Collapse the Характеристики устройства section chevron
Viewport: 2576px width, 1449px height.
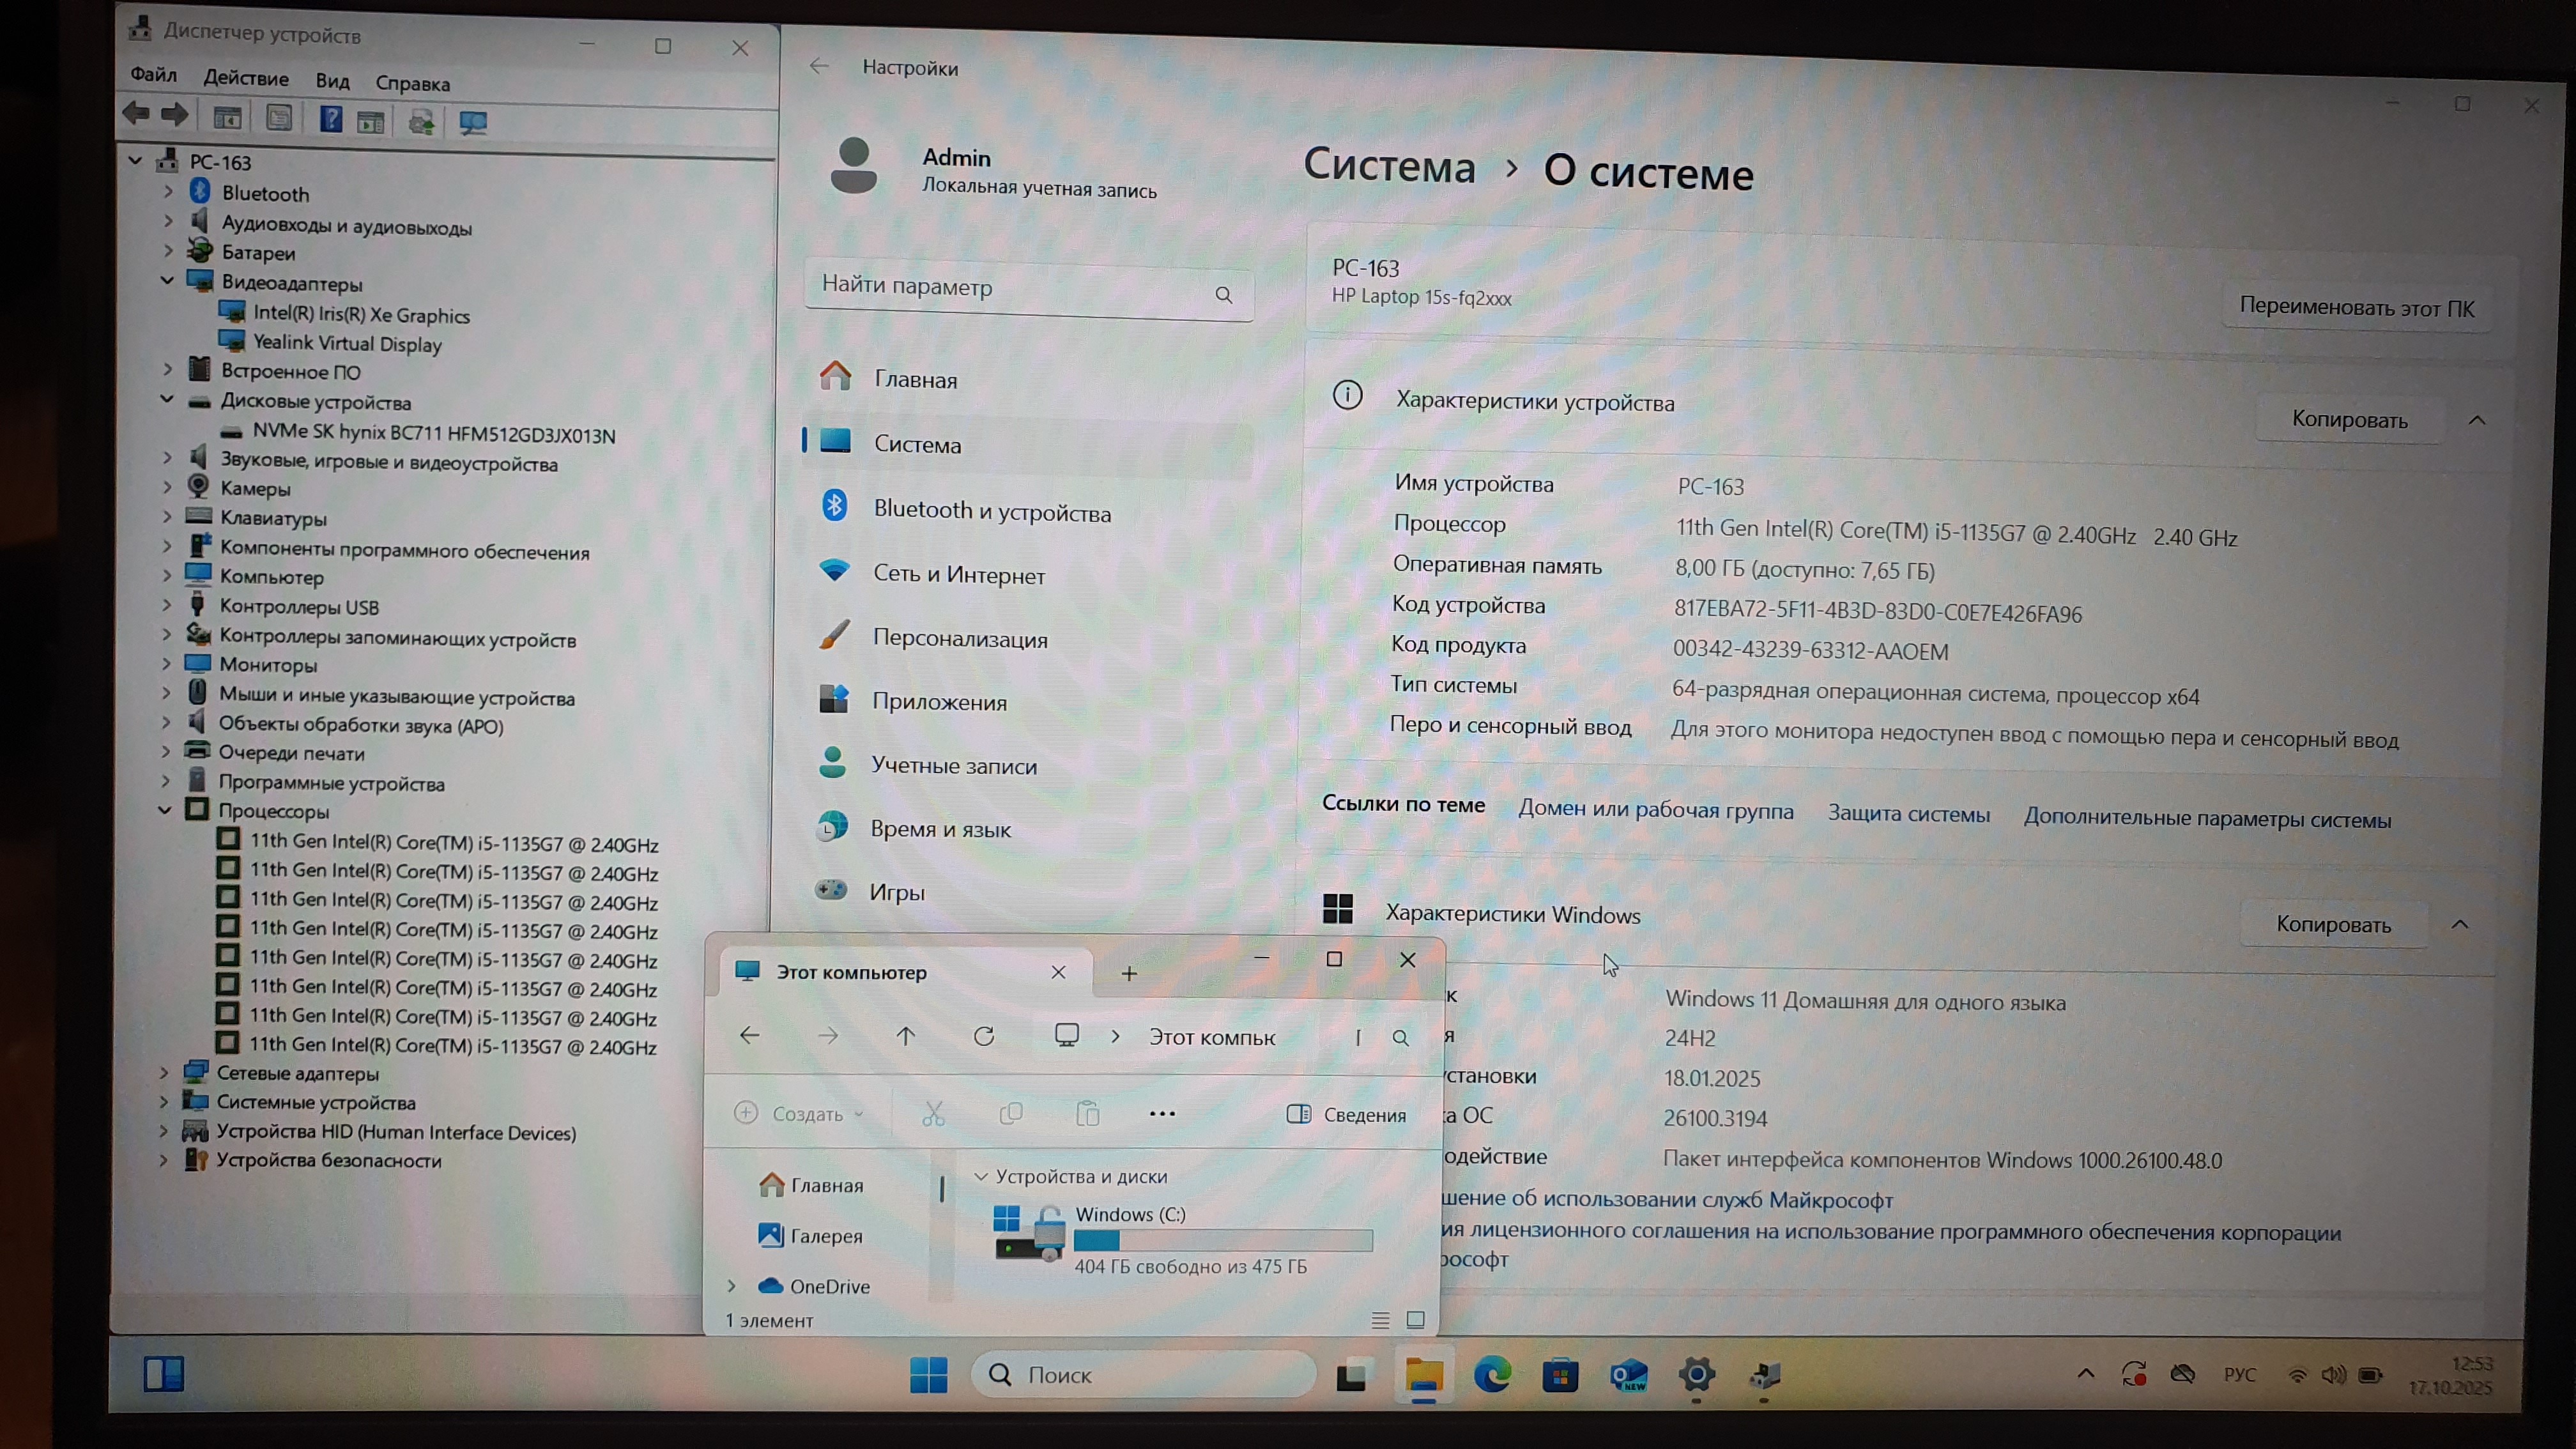click(x=2476, y=420)
